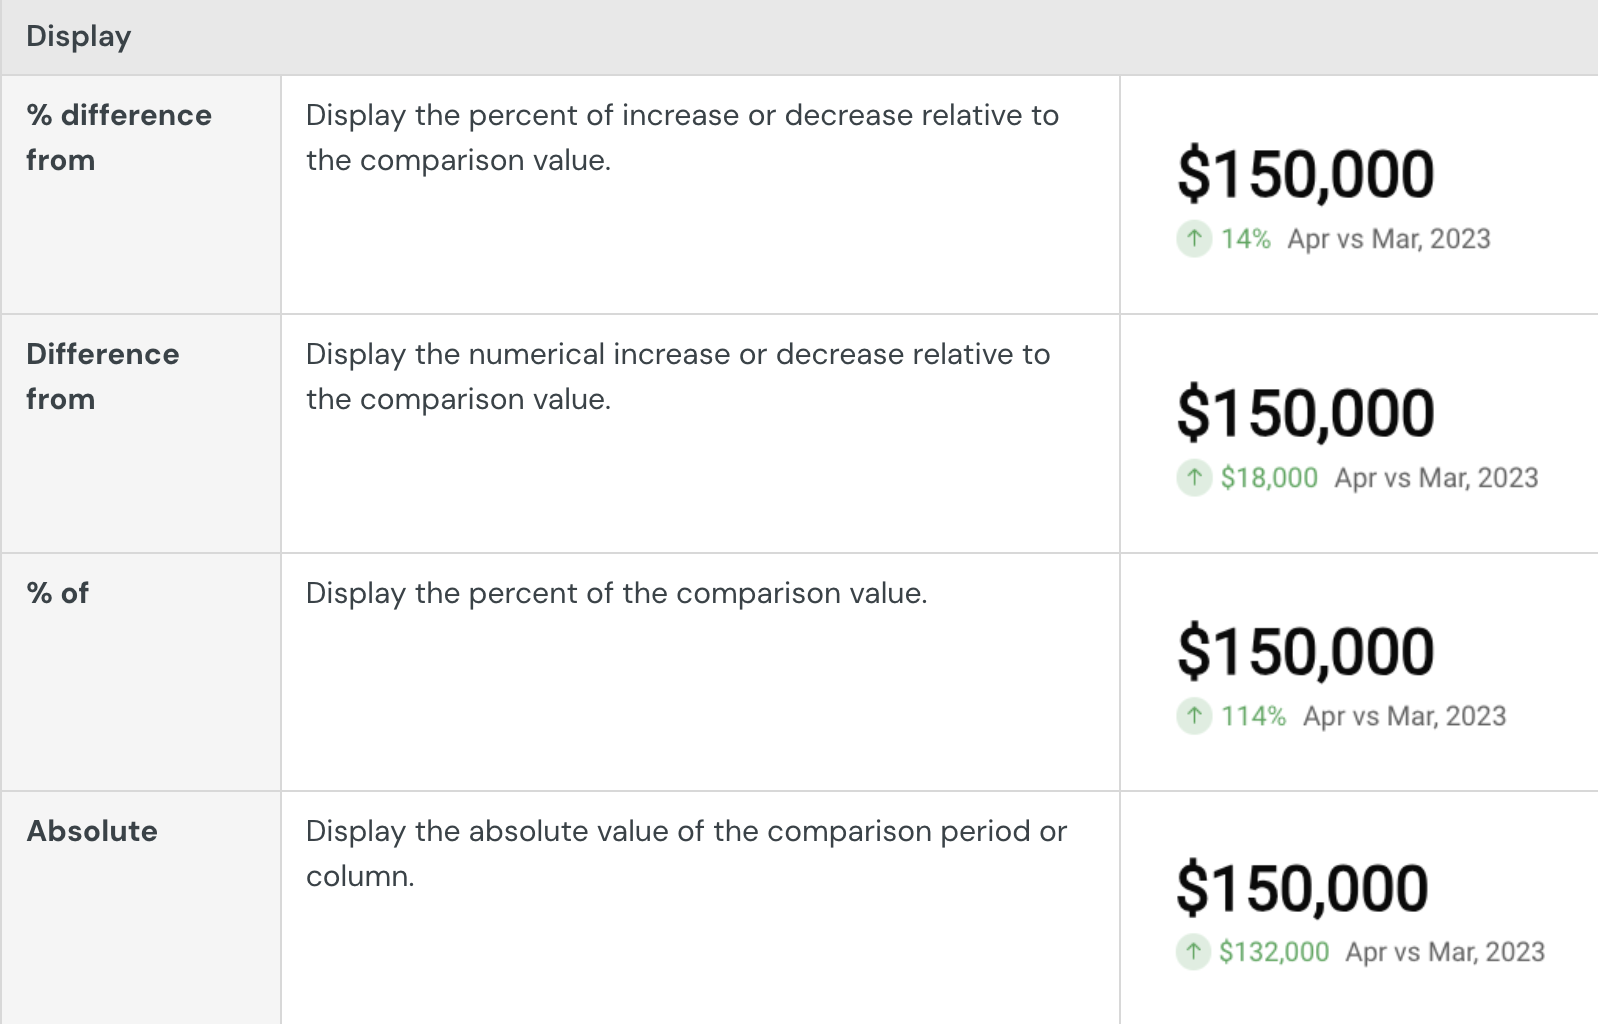Click the "Display the percent of increase" description
The width and height of the screenshot is (1598, 1024).
coord(682,138)
